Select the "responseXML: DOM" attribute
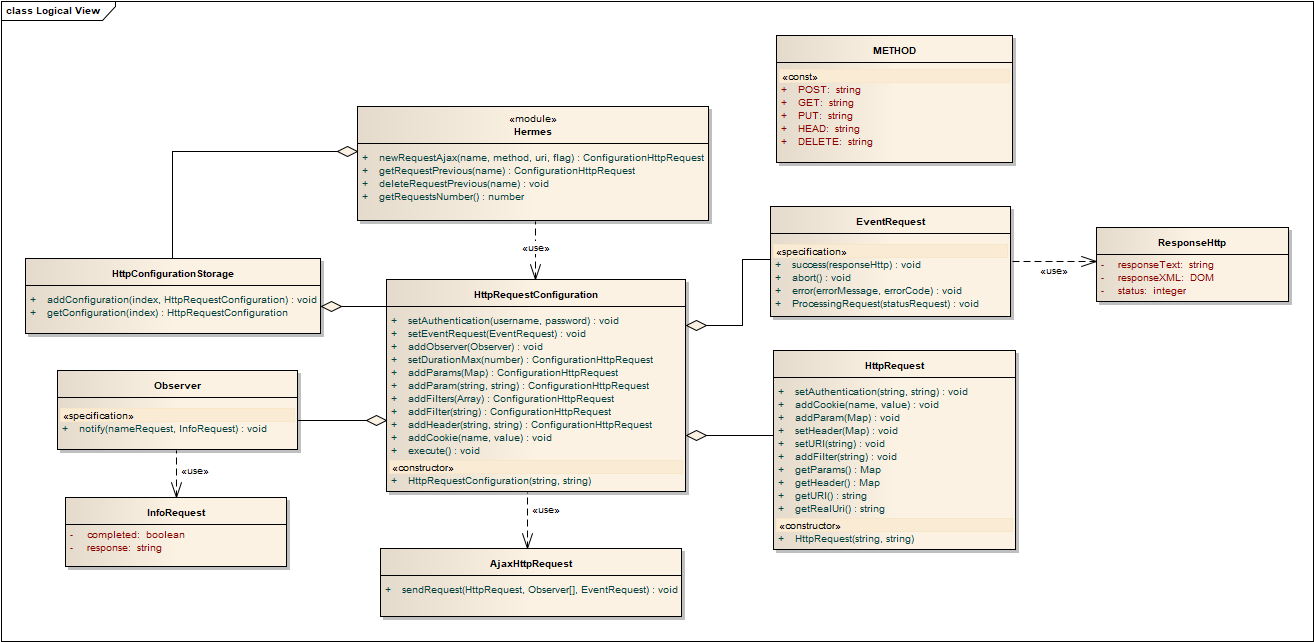Screen dimensions: 1314x642 coord(1166,278)
